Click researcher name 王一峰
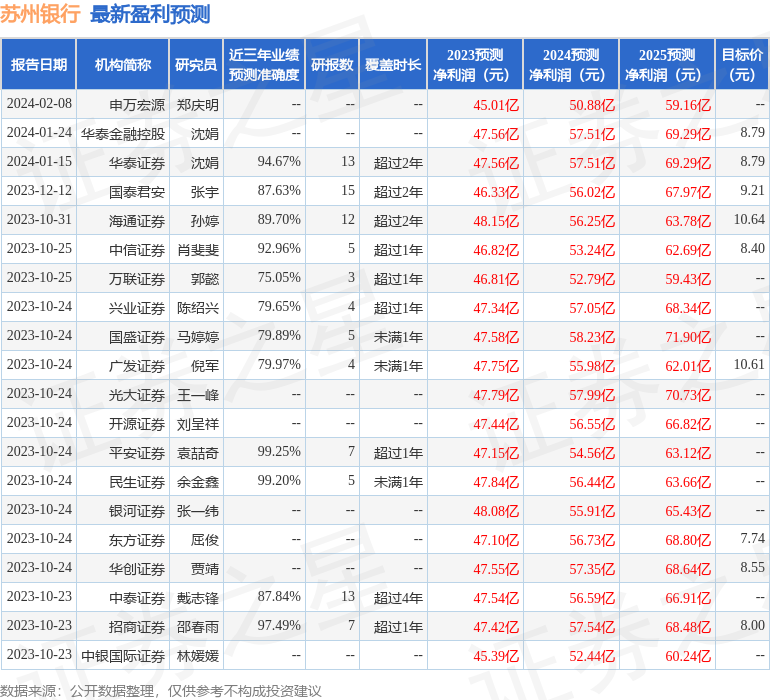The height and width of the screenshot is (700, 770). click(197, 394)
